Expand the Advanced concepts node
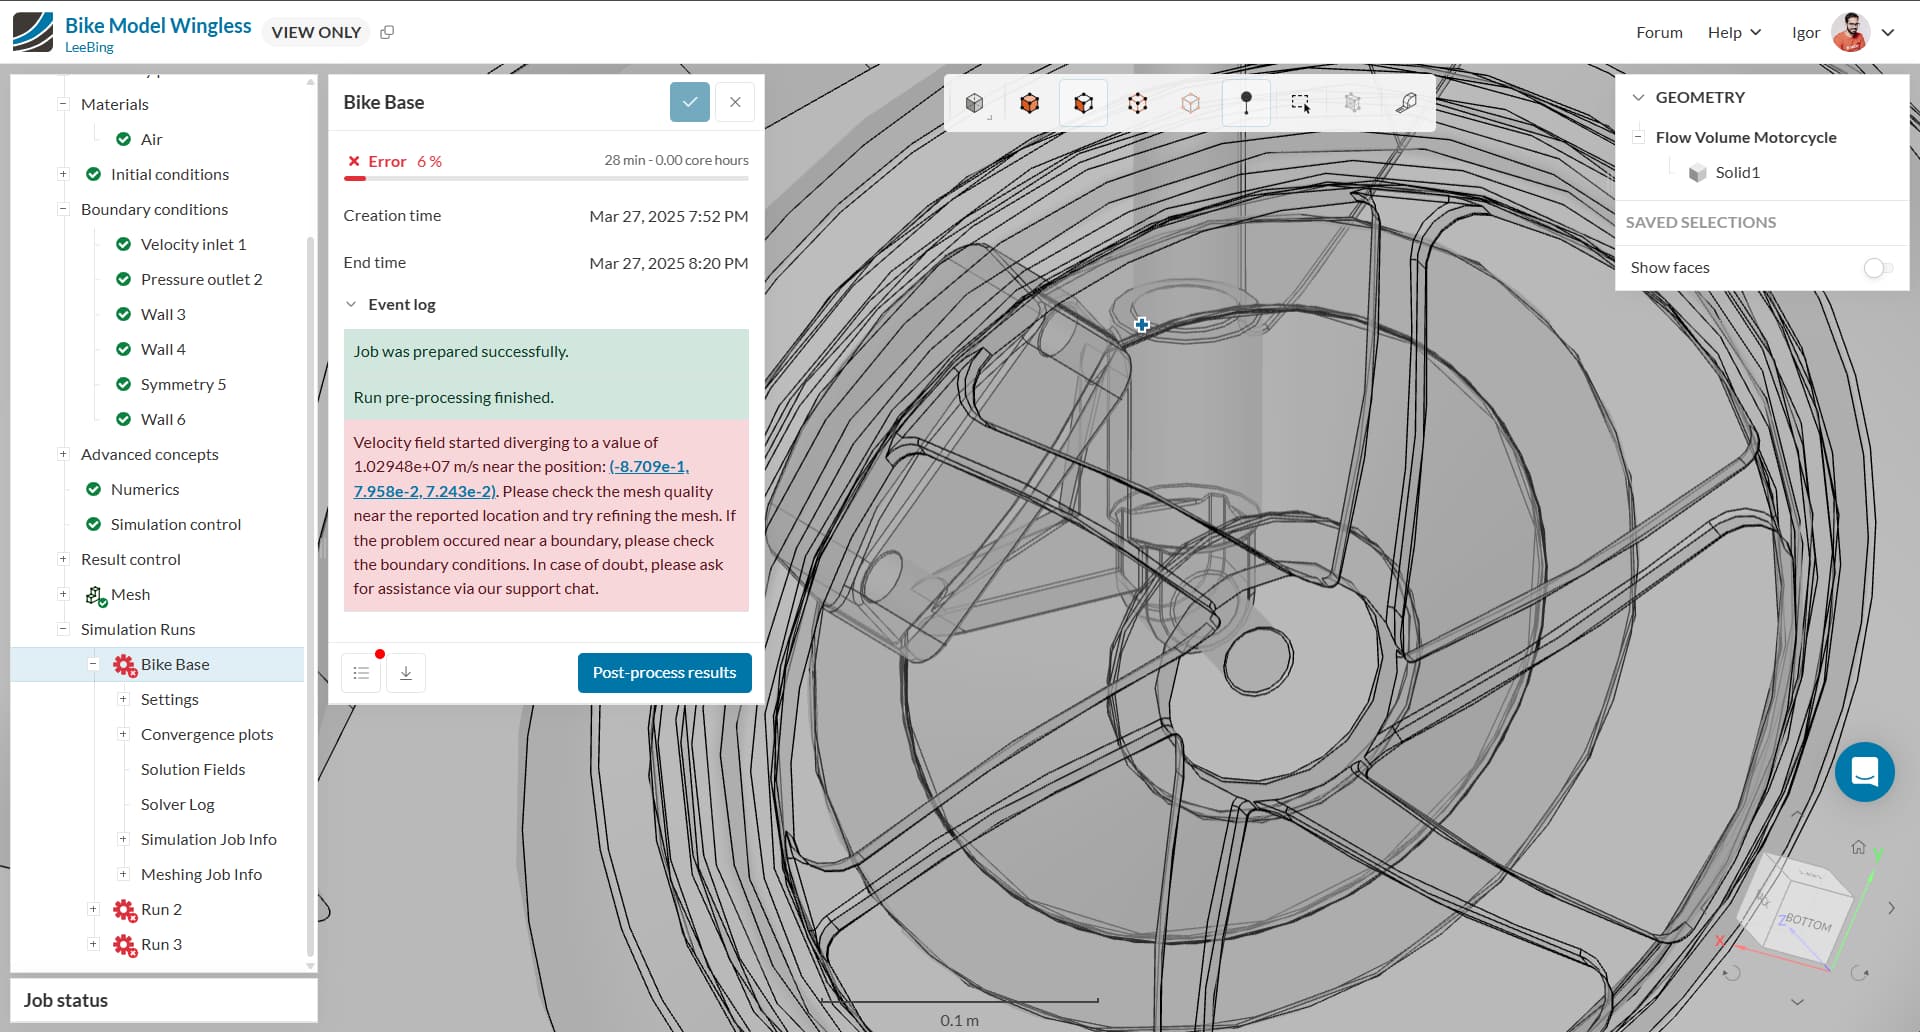Screen dimensions: 1920x1032 coord(63,454)
